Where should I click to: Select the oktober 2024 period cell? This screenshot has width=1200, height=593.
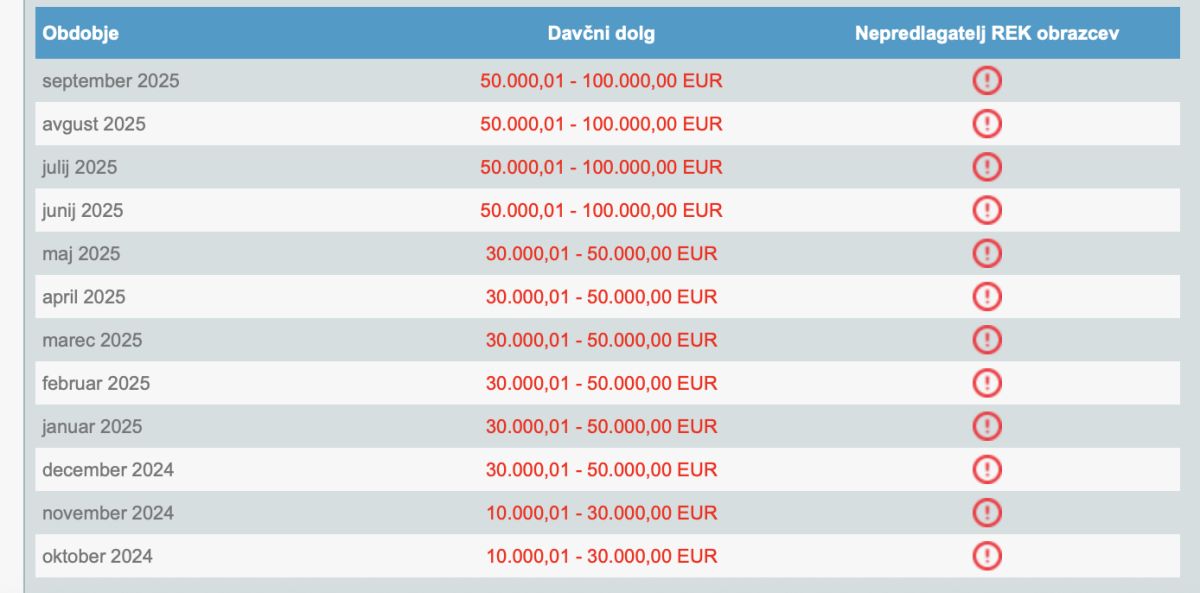[98, 556]
